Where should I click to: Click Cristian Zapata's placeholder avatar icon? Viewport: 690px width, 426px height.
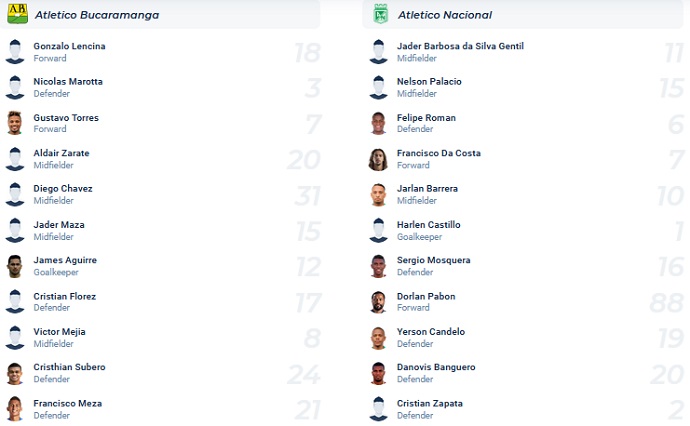379,409
